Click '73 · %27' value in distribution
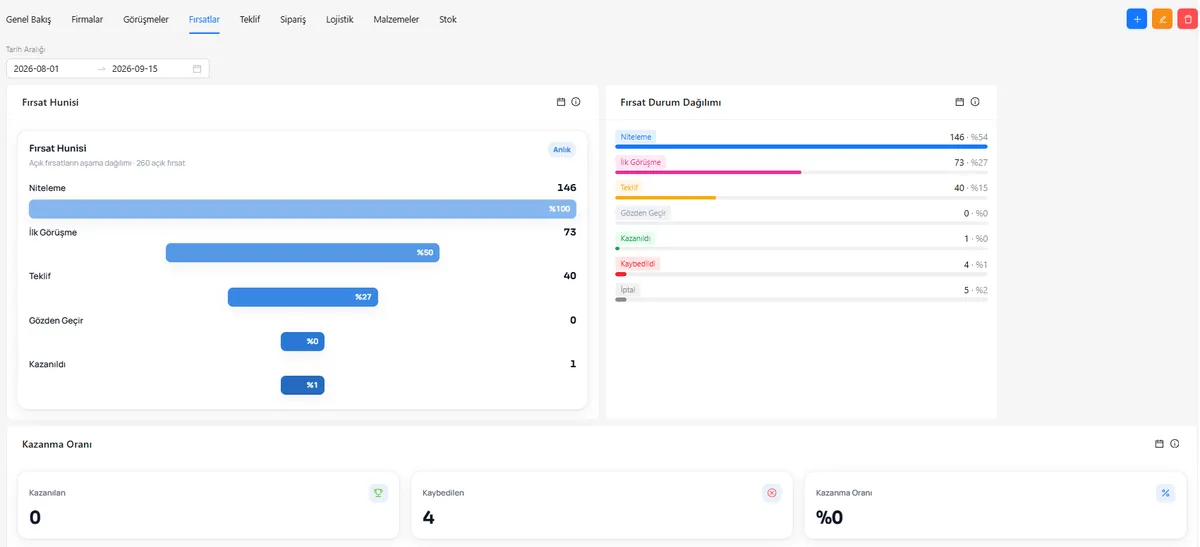 point(971,162)
